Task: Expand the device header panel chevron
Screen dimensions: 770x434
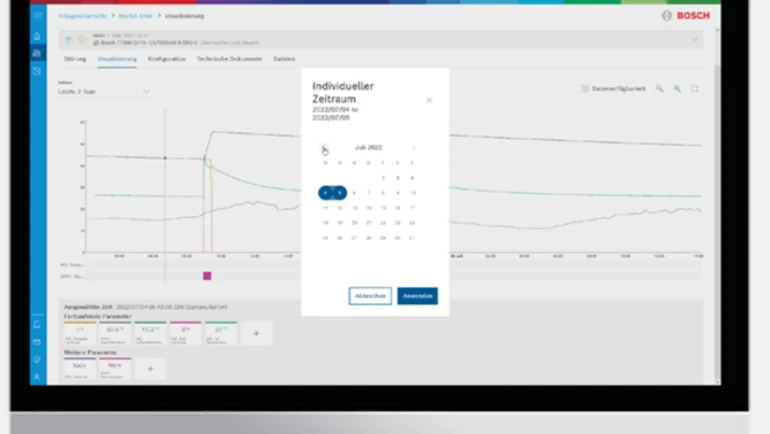Action: click(694, 41)
